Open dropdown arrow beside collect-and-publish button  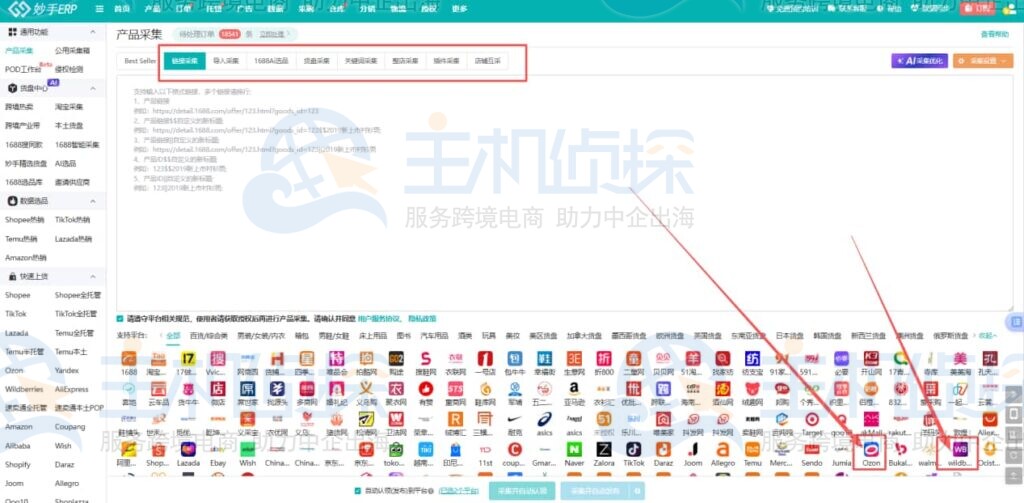[638, 491]
